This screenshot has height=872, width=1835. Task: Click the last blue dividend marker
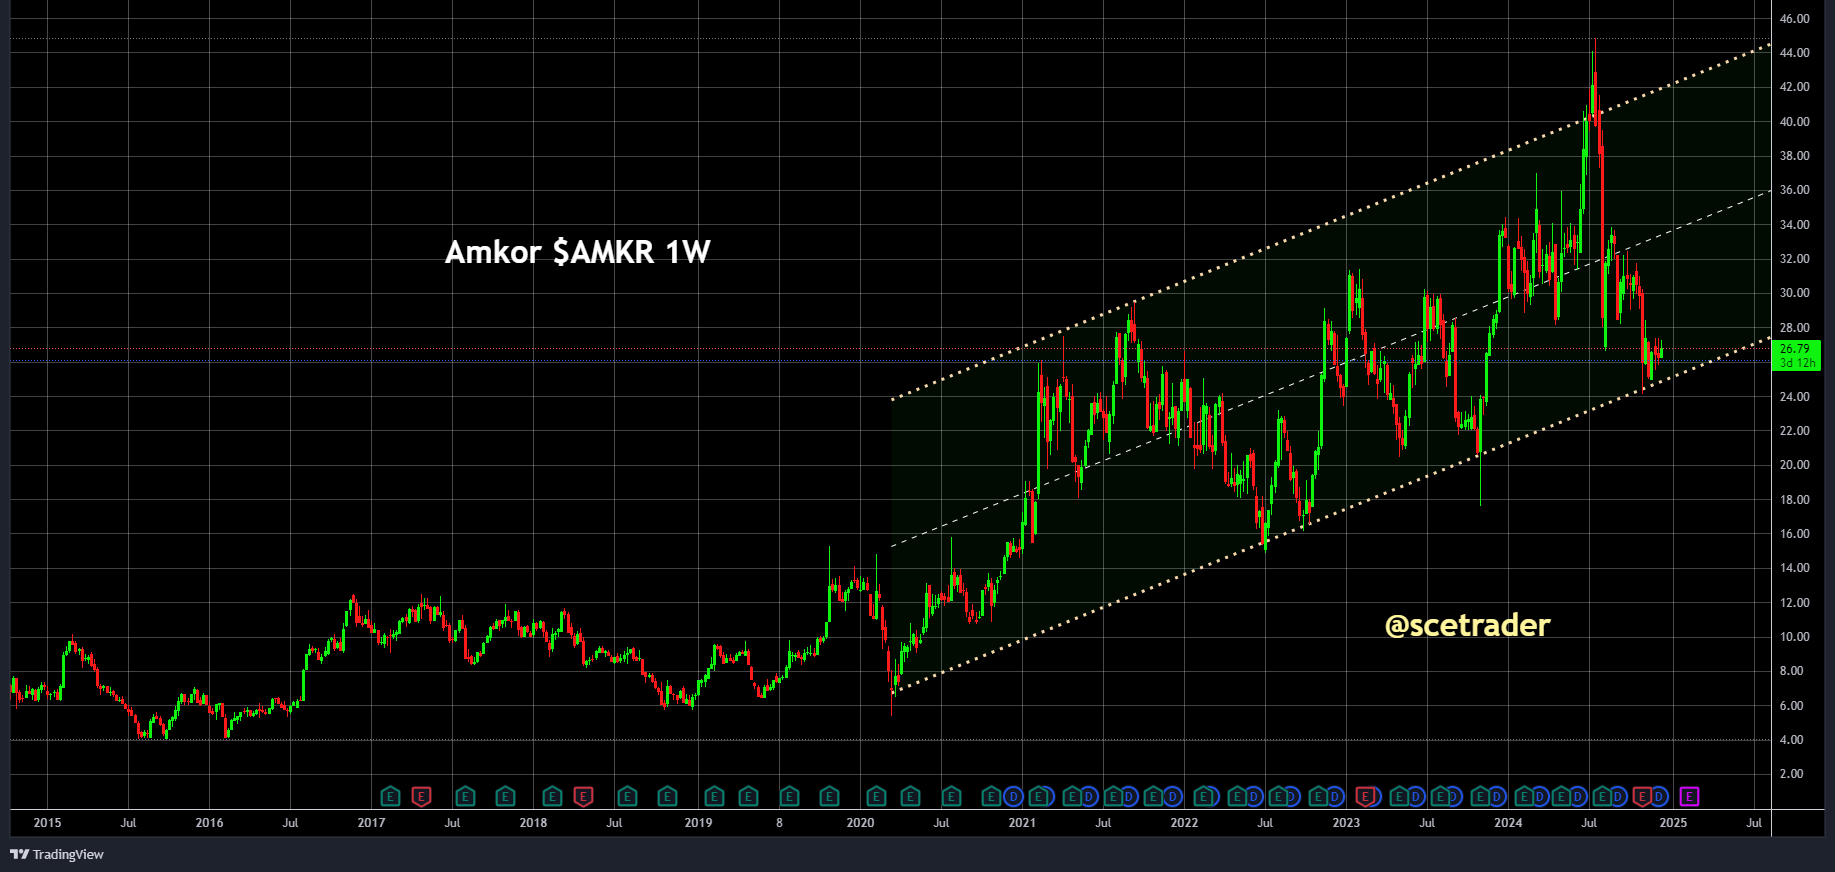click(1659, 797)
